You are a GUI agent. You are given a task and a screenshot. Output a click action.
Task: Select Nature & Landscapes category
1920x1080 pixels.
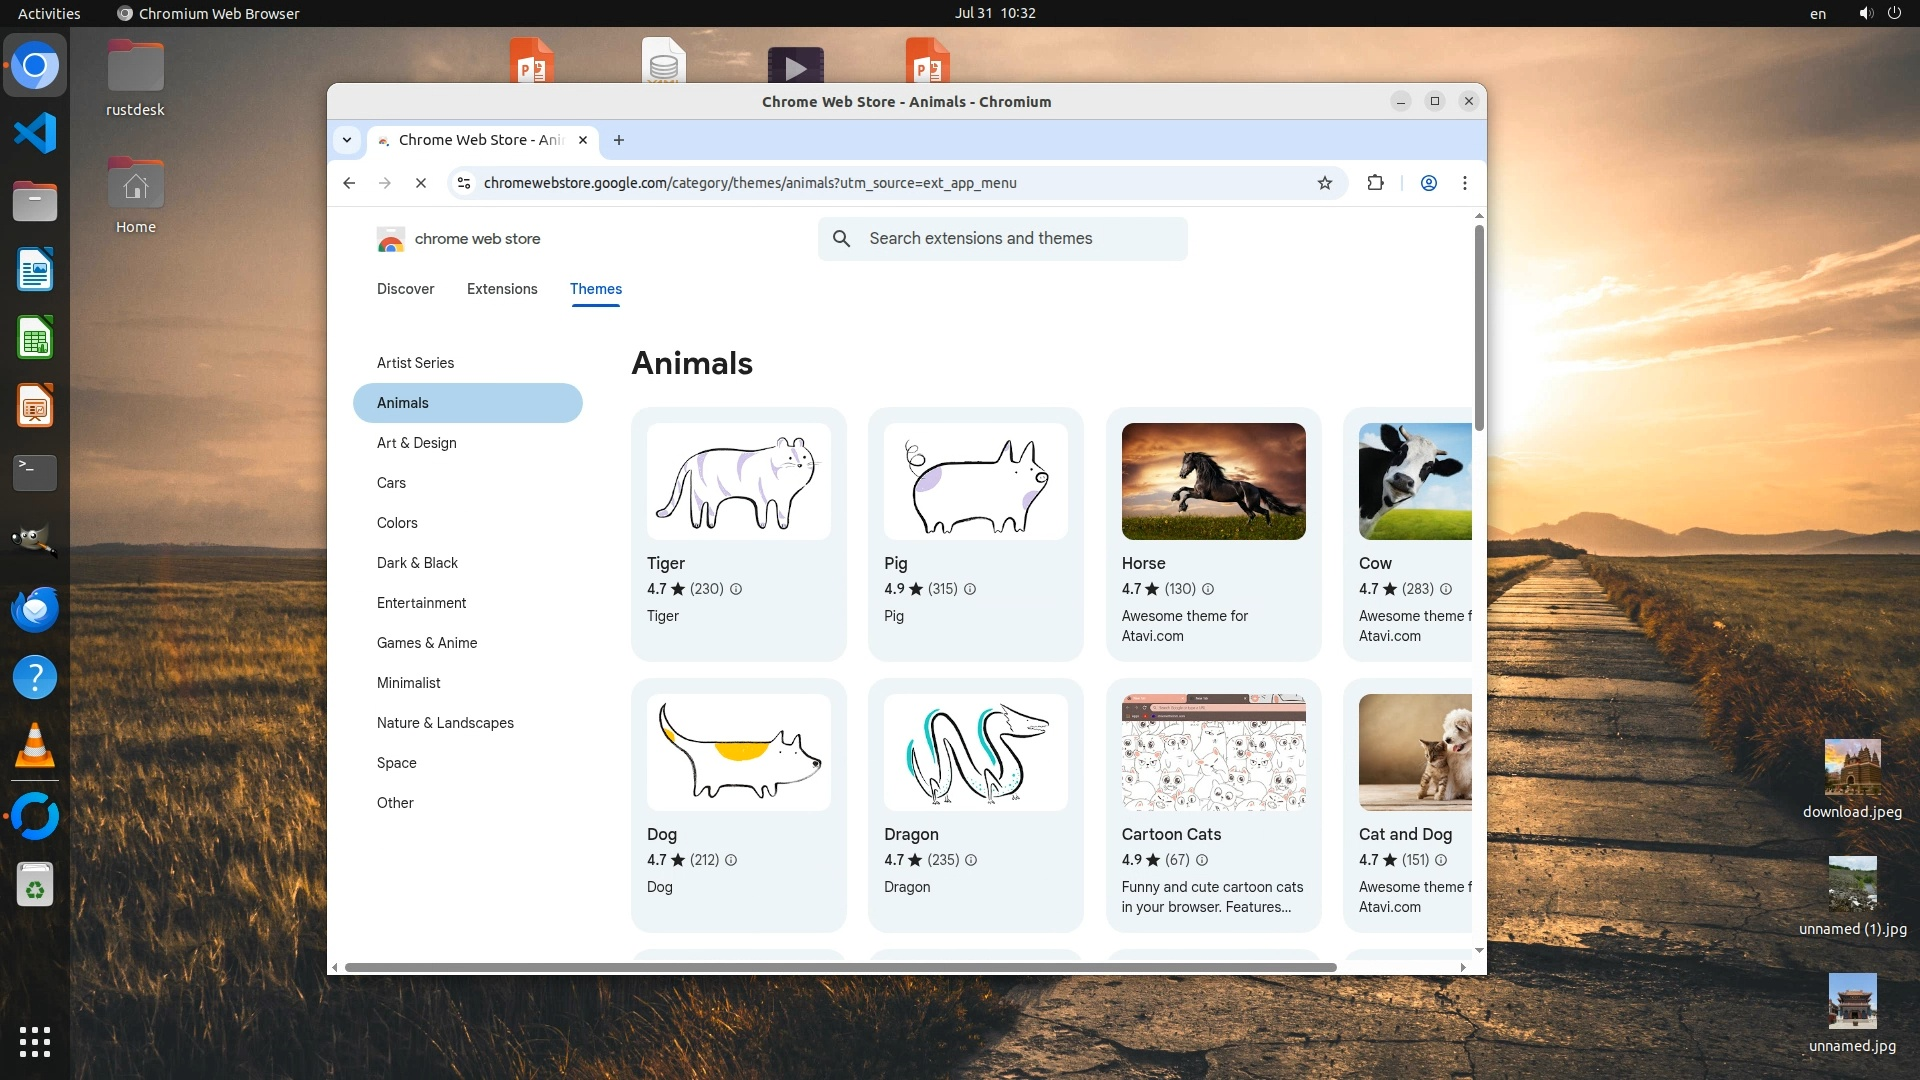(445, 723)
